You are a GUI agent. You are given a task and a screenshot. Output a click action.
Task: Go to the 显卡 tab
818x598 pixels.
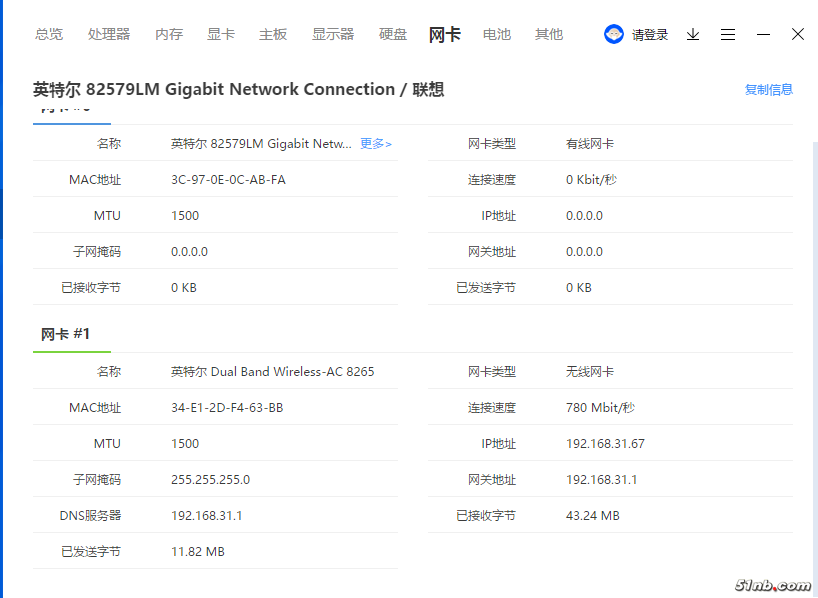(221, 34)
